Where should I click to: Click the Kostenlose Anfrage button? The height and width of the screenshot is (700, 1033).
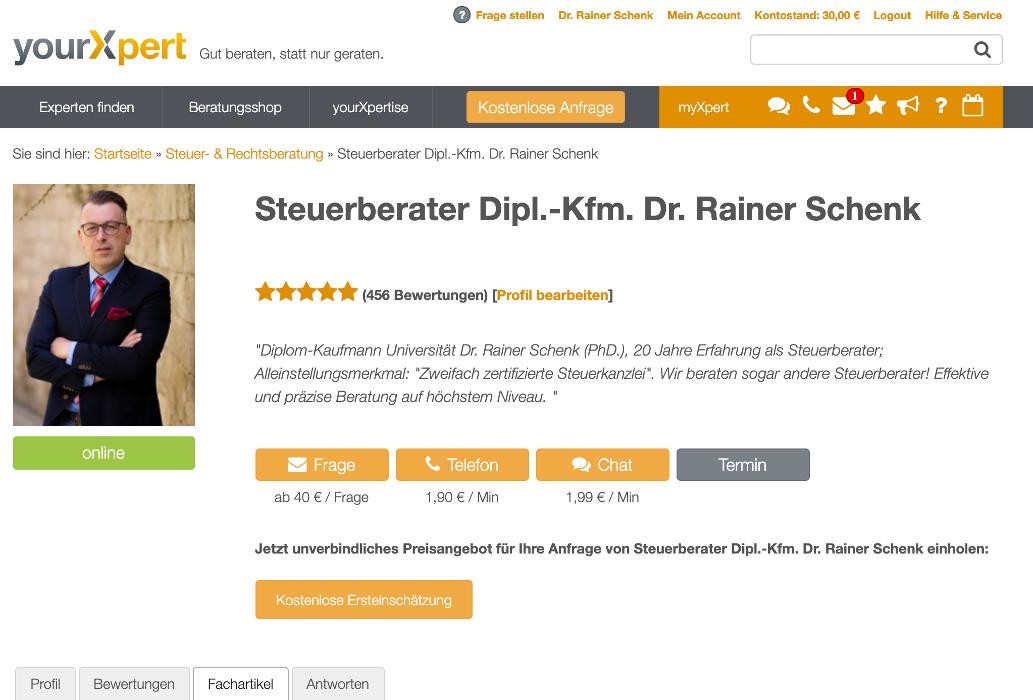pyautogui.click(x=545, y=107)
